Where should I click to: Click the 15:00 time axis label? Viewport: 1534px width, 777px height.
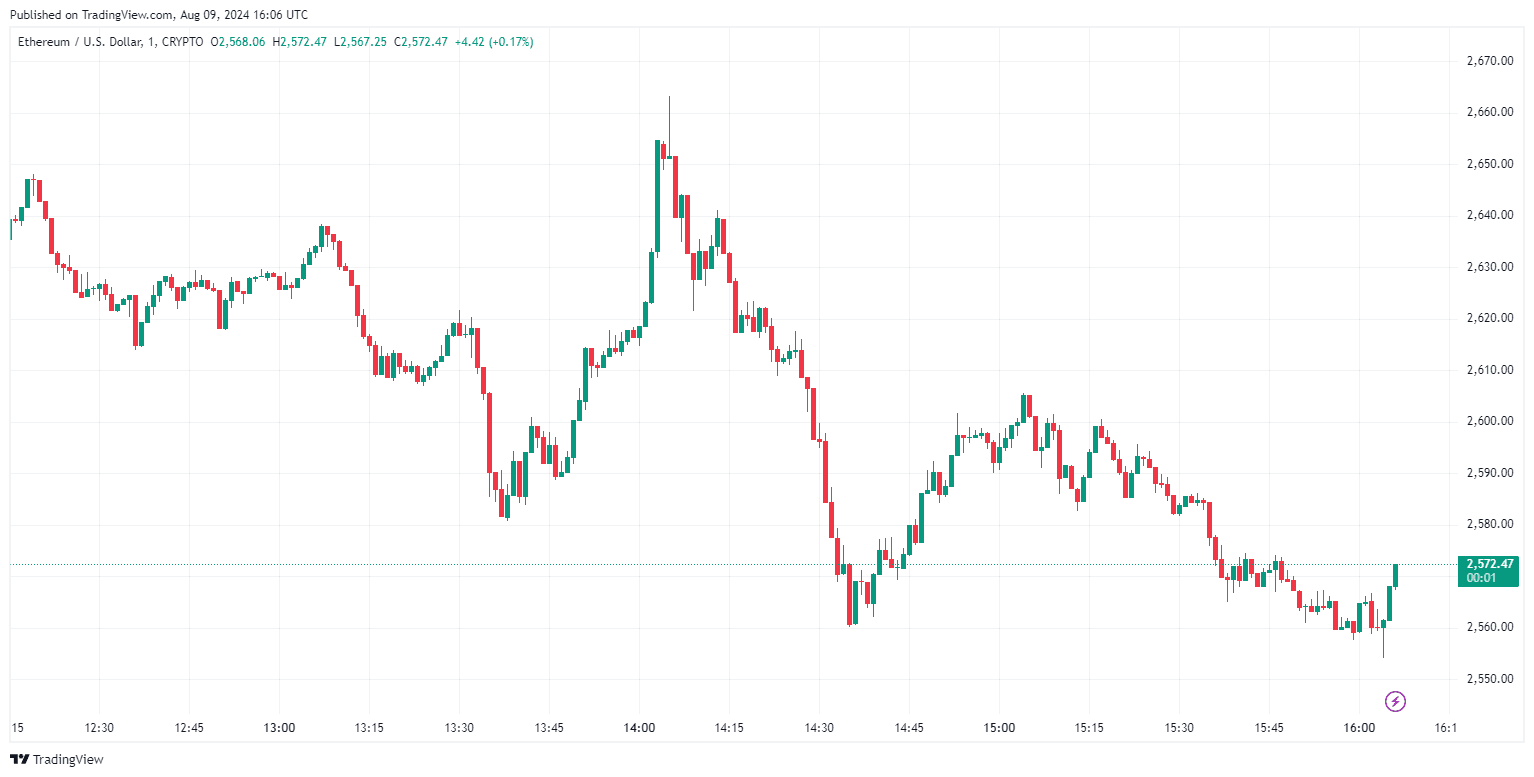click(999, 728)
